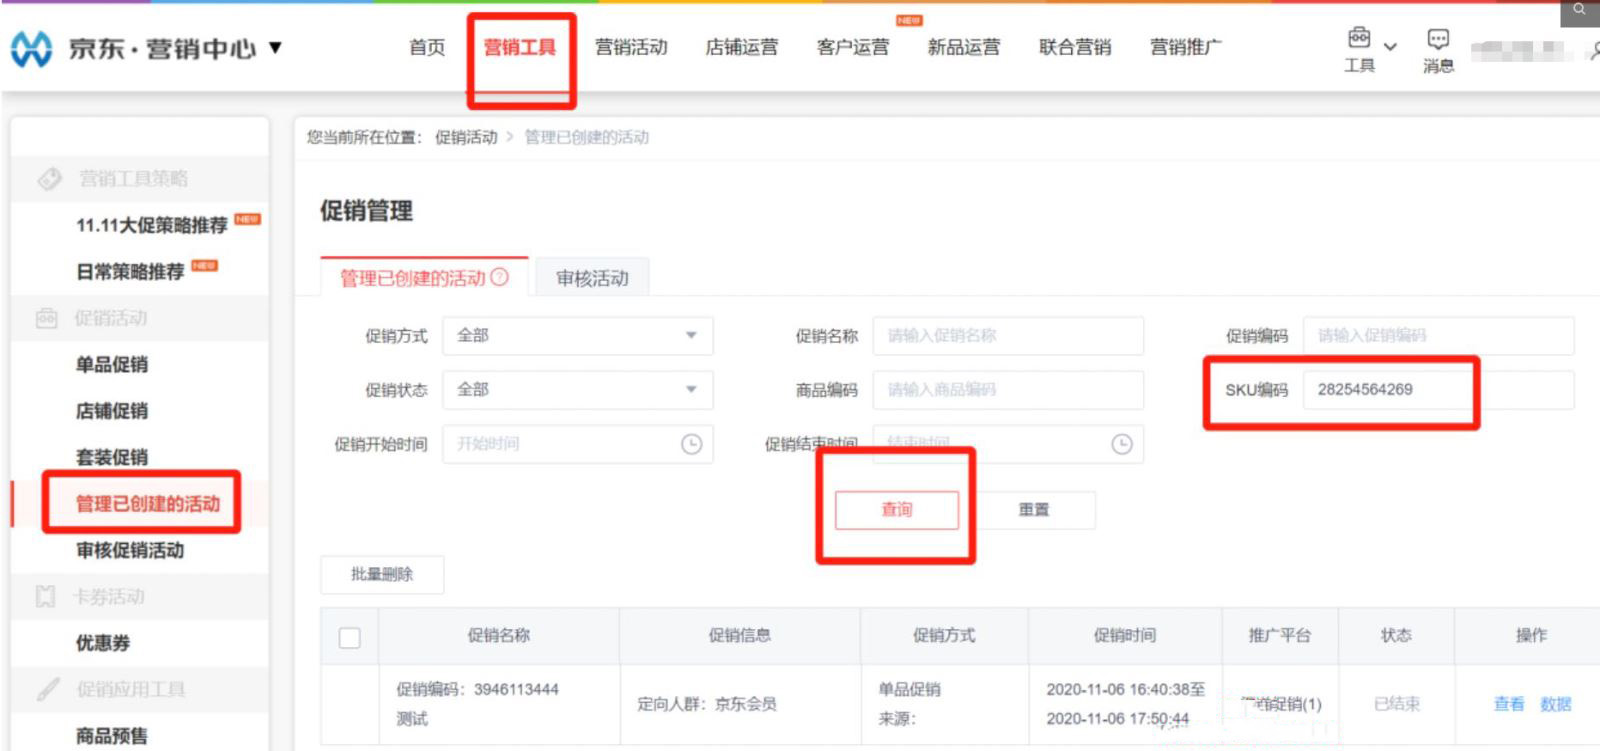Click the 营销工具策略 tag icon

click(49, 179)
